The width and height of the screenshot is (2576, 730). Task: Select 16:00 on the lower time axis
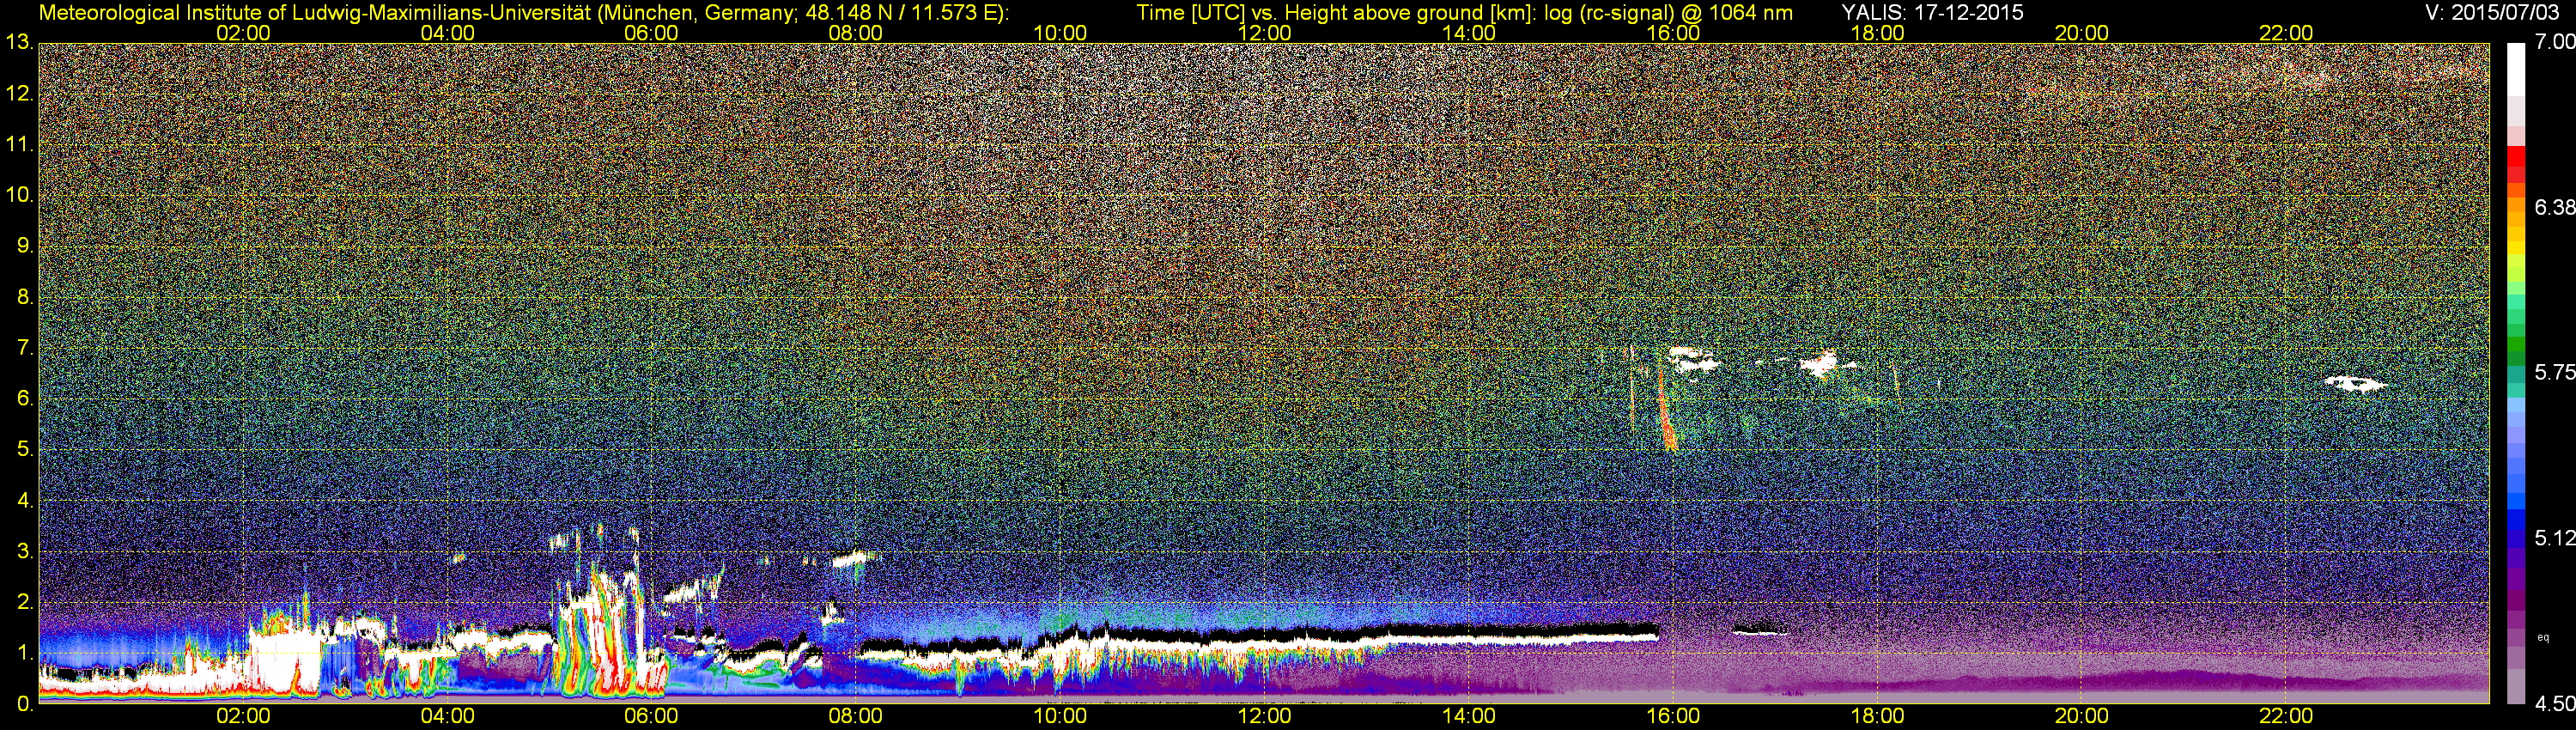point(1673,716)
